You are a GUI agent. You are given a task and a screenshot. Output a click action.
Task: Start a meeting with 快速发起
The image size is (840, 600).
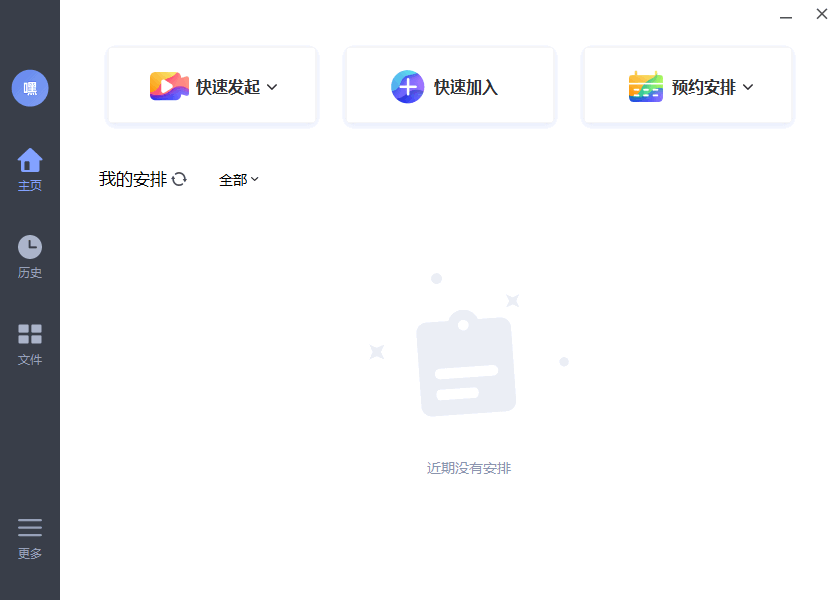pyautogui.click(x=211, y=85)
